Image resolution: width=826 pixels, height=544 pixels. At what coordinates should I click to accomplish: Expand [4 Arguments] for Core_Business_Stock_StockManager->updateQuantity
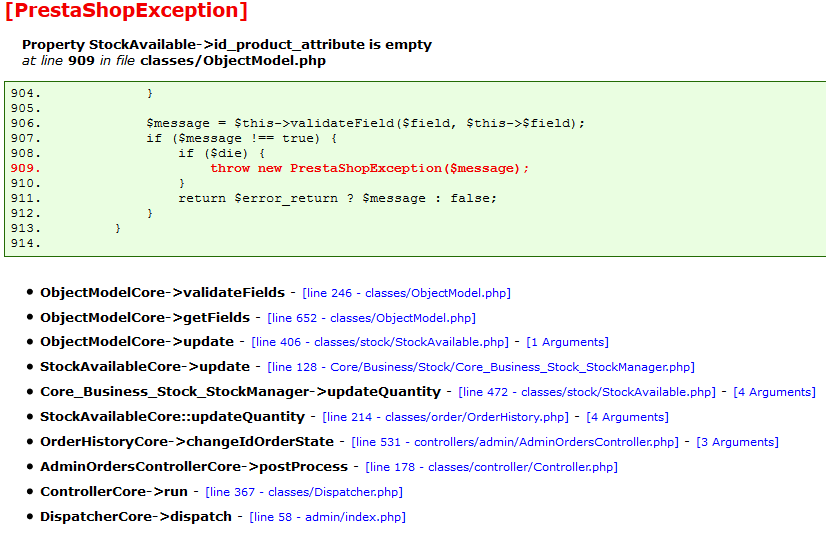point(774,392)
